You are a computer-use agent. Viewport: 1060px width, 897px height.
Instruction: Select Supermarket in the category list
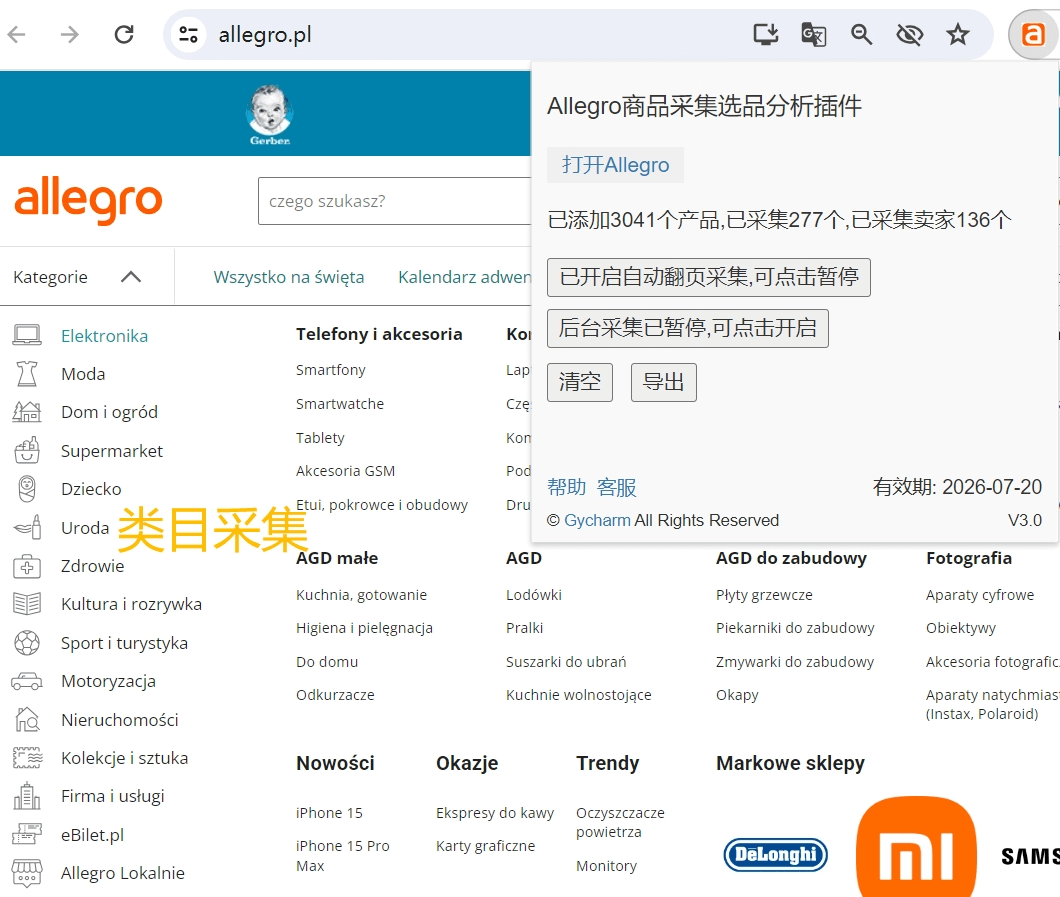pos(112,451)
